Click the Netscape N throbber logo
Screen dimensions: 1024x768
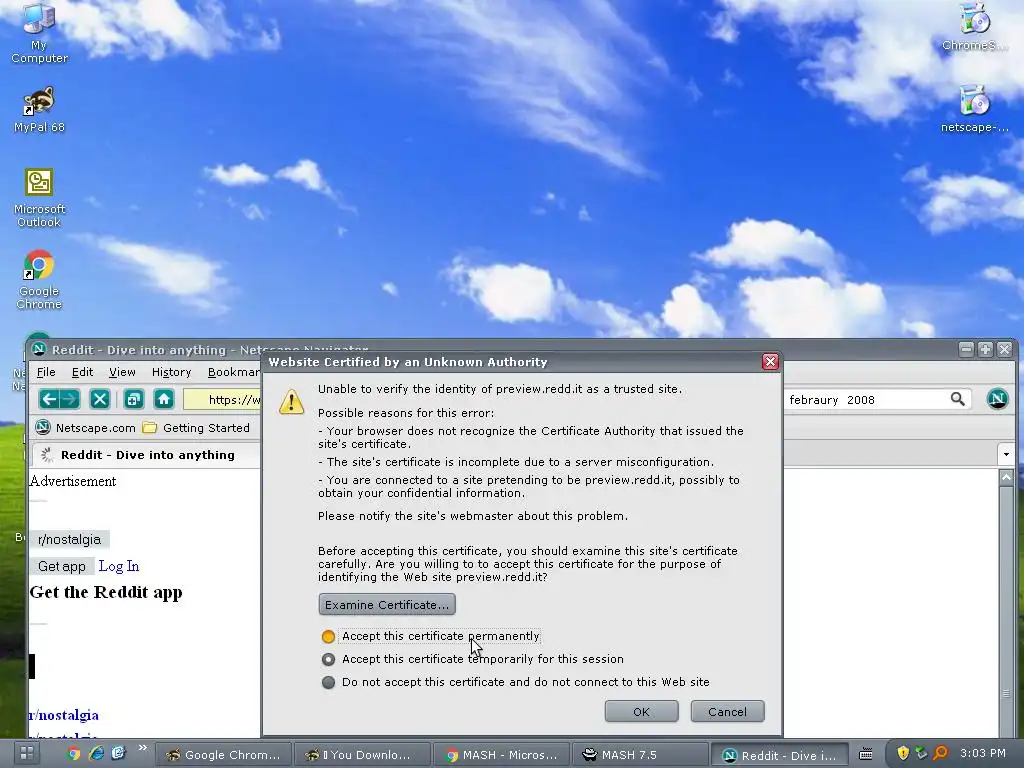pos(997,399)
